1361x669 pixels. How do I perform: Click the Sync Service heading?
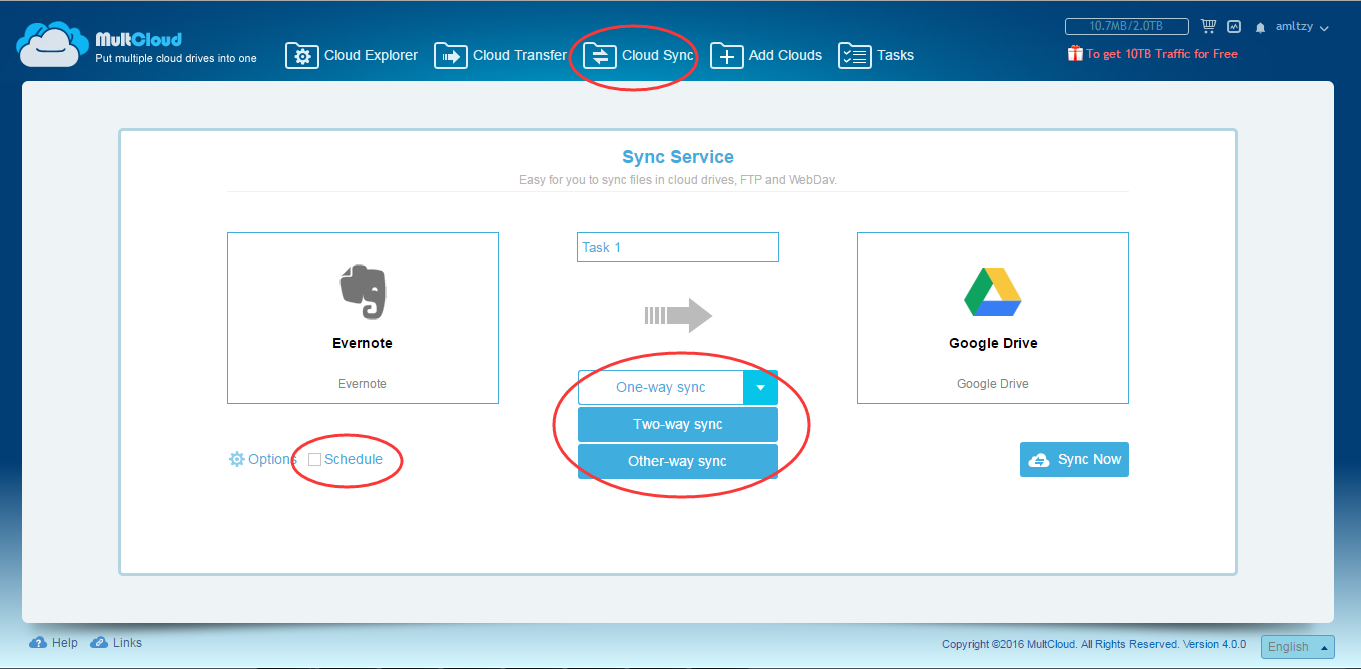[678, 157]
